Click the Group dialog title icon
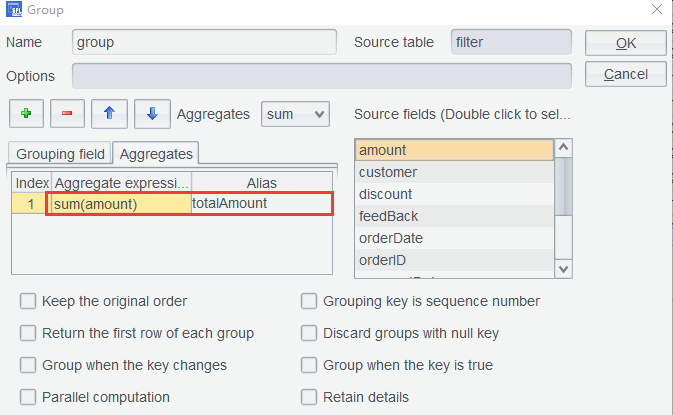 [x=12, y=11]
